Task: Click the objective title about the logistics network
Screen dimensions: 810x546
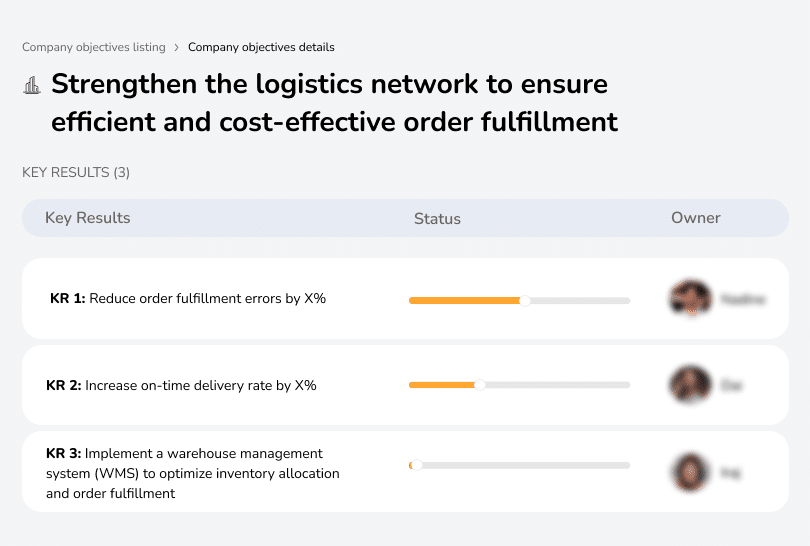Action: 334,103
